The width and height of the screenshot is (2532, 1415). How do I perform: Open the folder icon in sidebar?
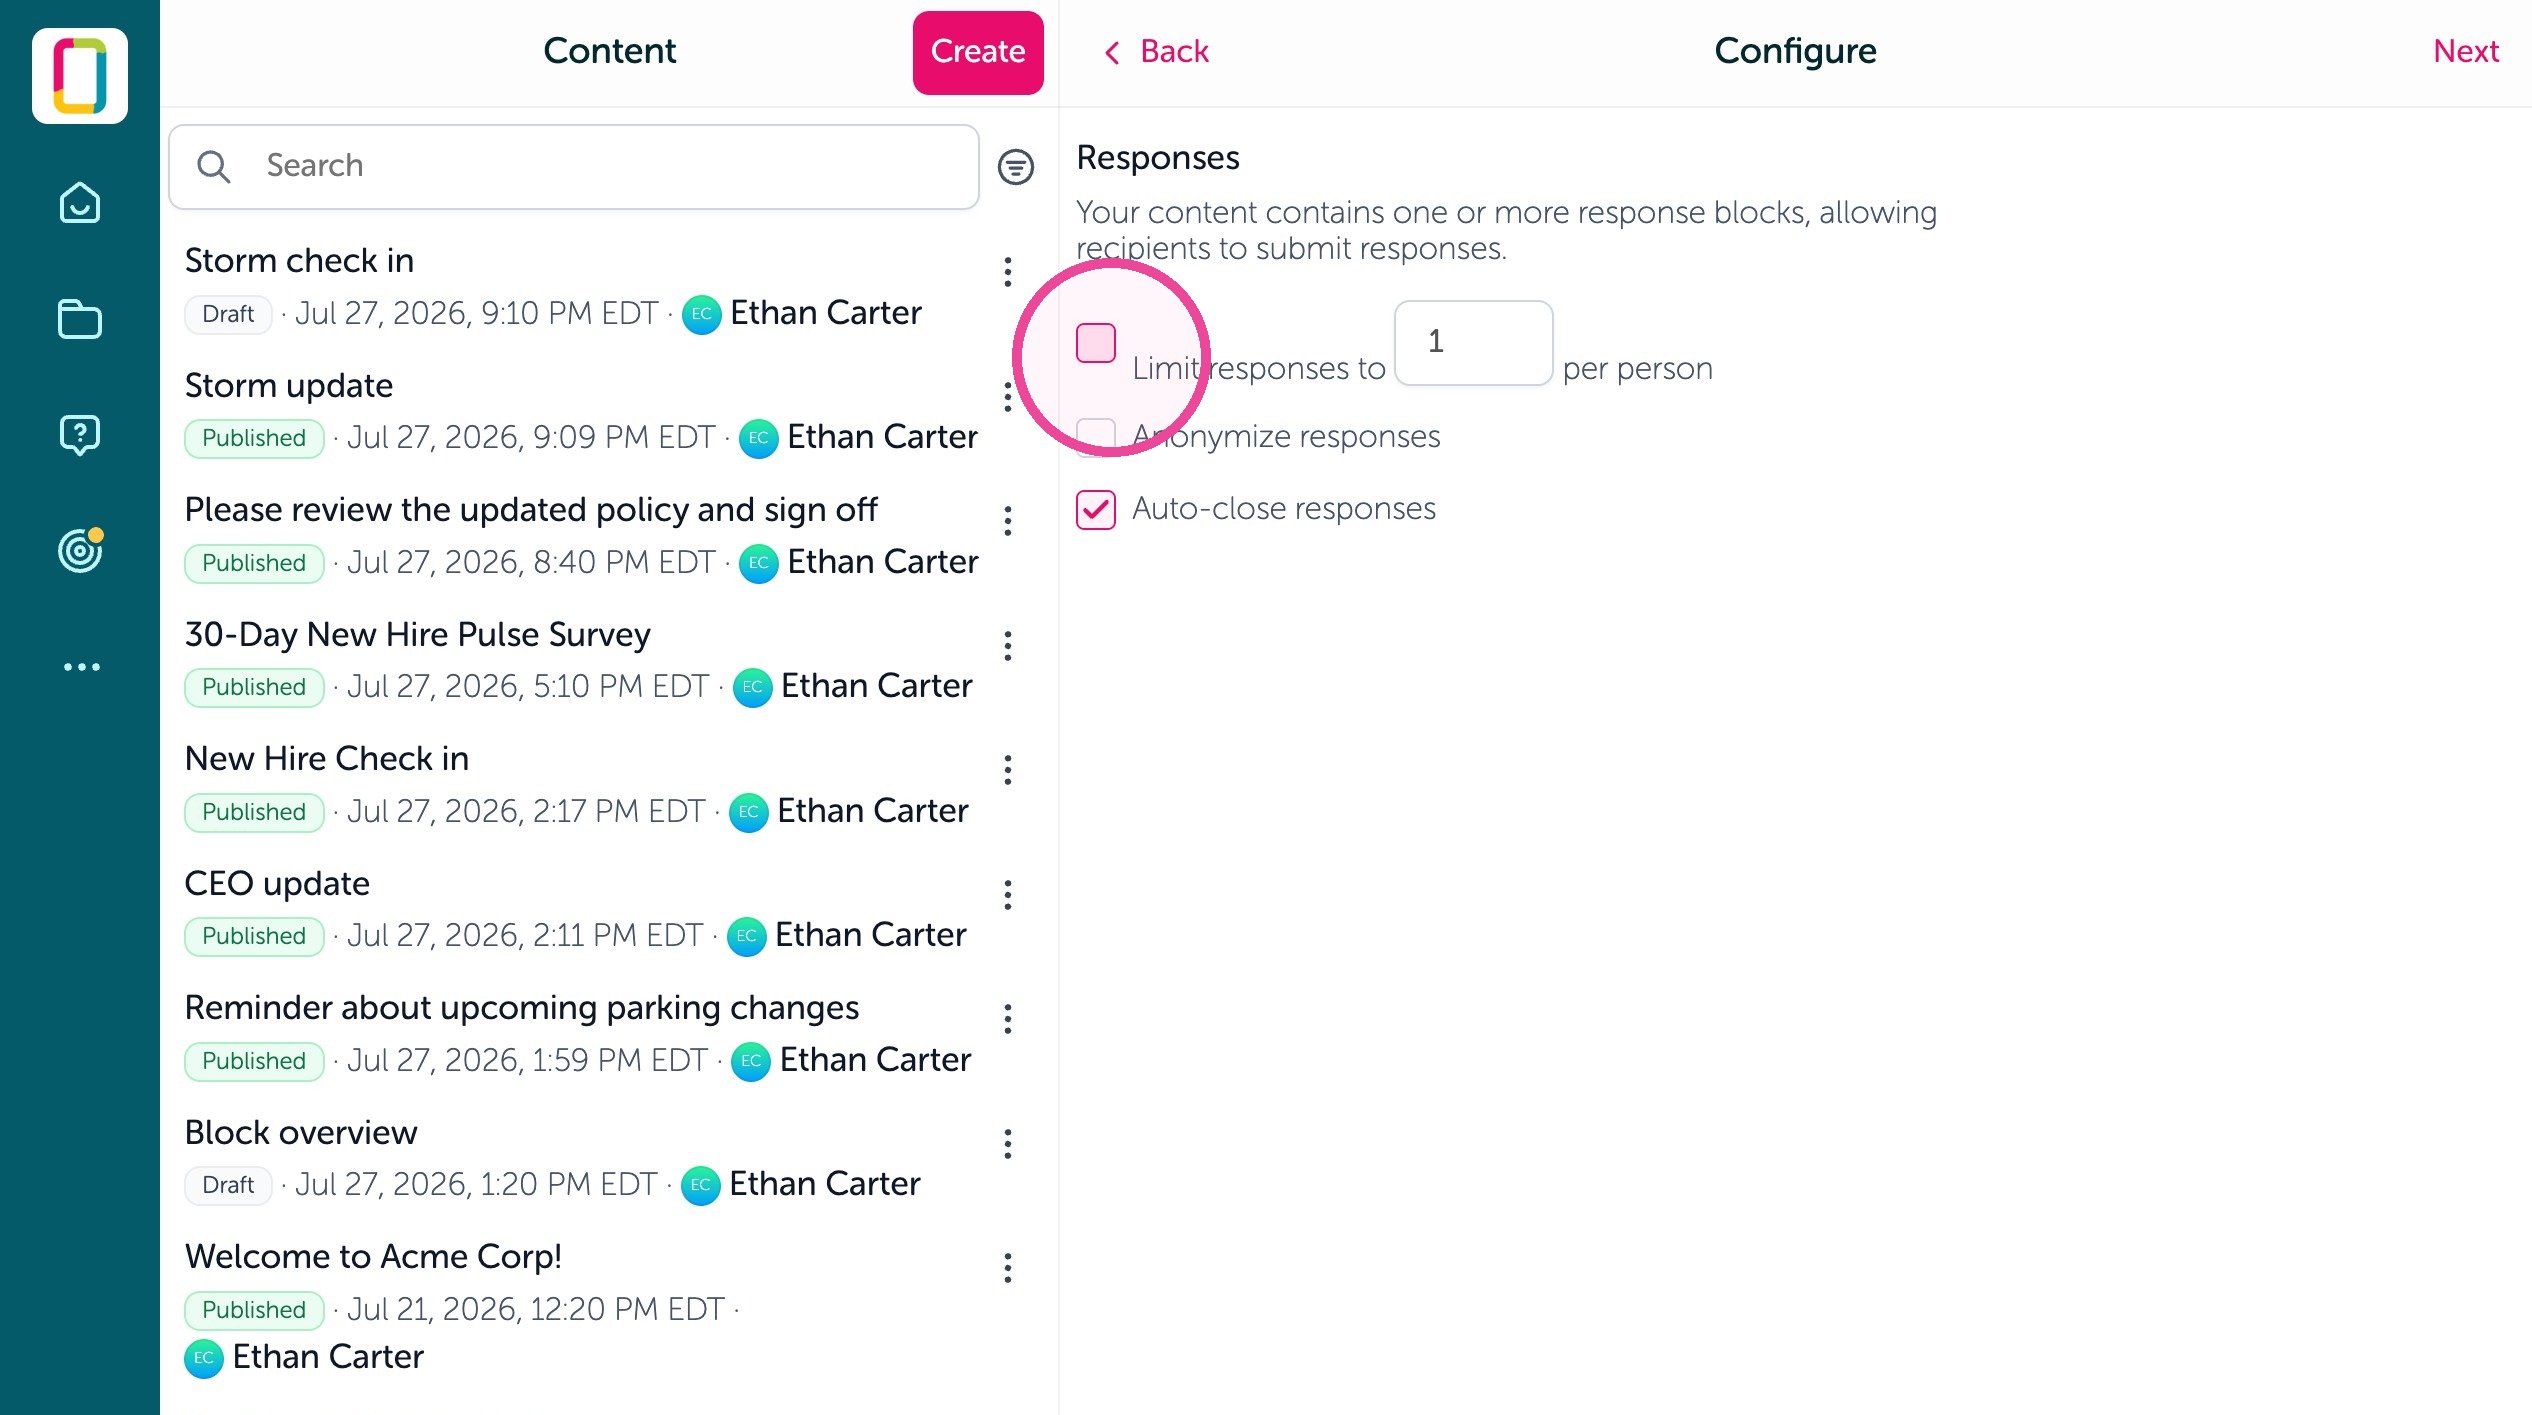click(x=80, y=320)
